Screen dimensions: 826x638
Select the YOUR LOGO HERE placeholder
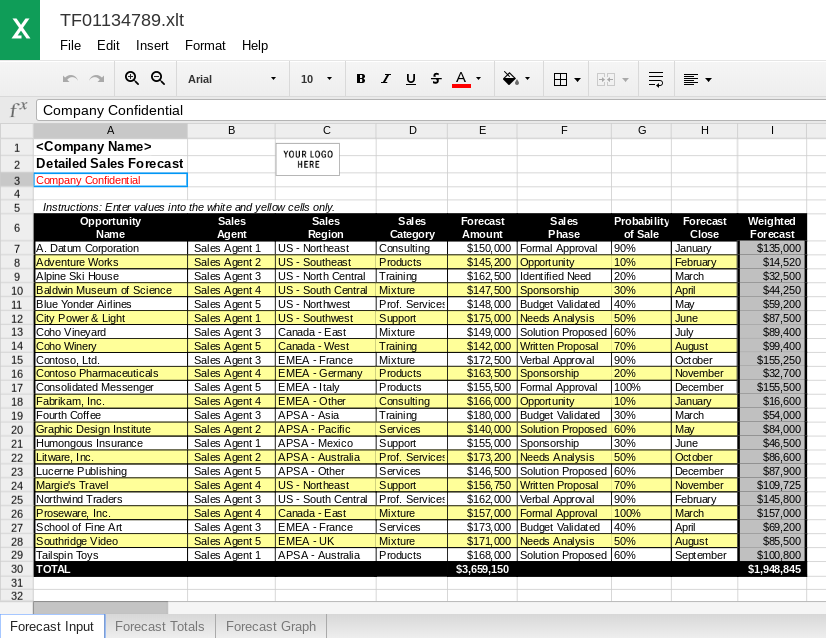click(x=308, y=159)
